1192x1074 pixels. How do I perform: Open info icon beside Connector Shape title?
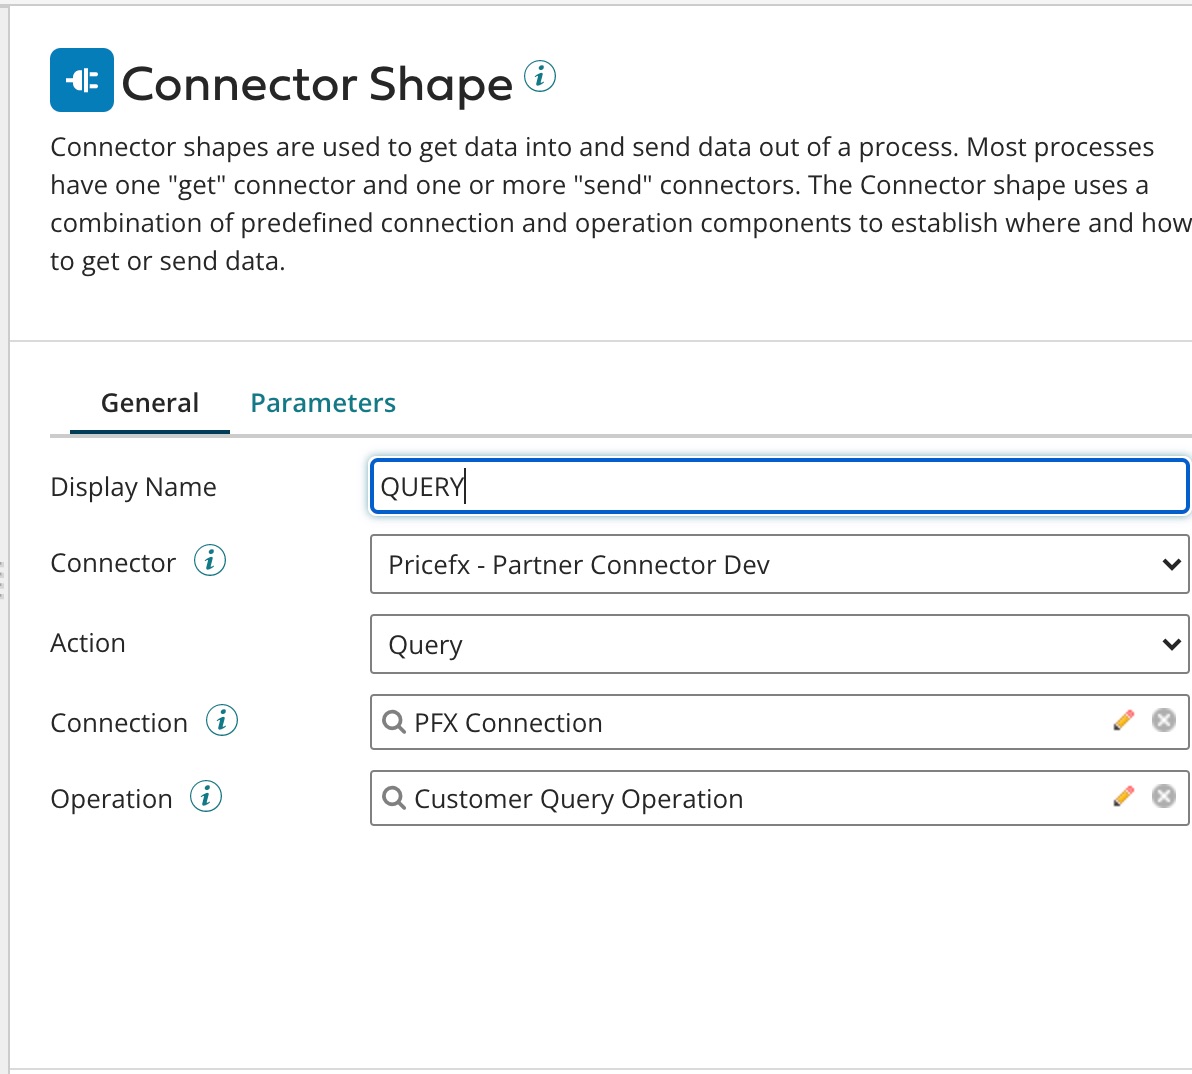(540, 76)
